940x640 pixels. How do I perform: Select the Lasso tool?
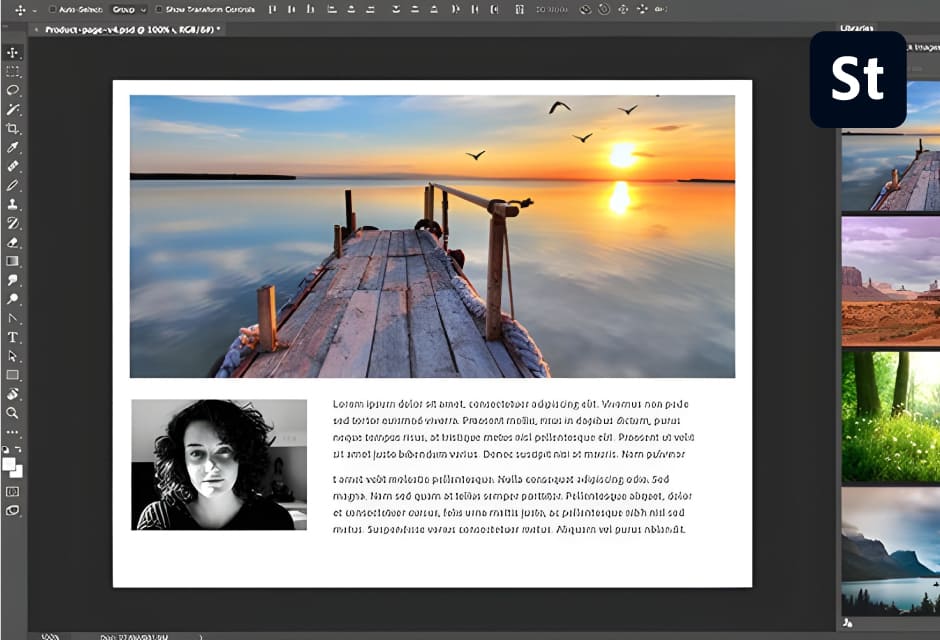[x=12, y=88]
